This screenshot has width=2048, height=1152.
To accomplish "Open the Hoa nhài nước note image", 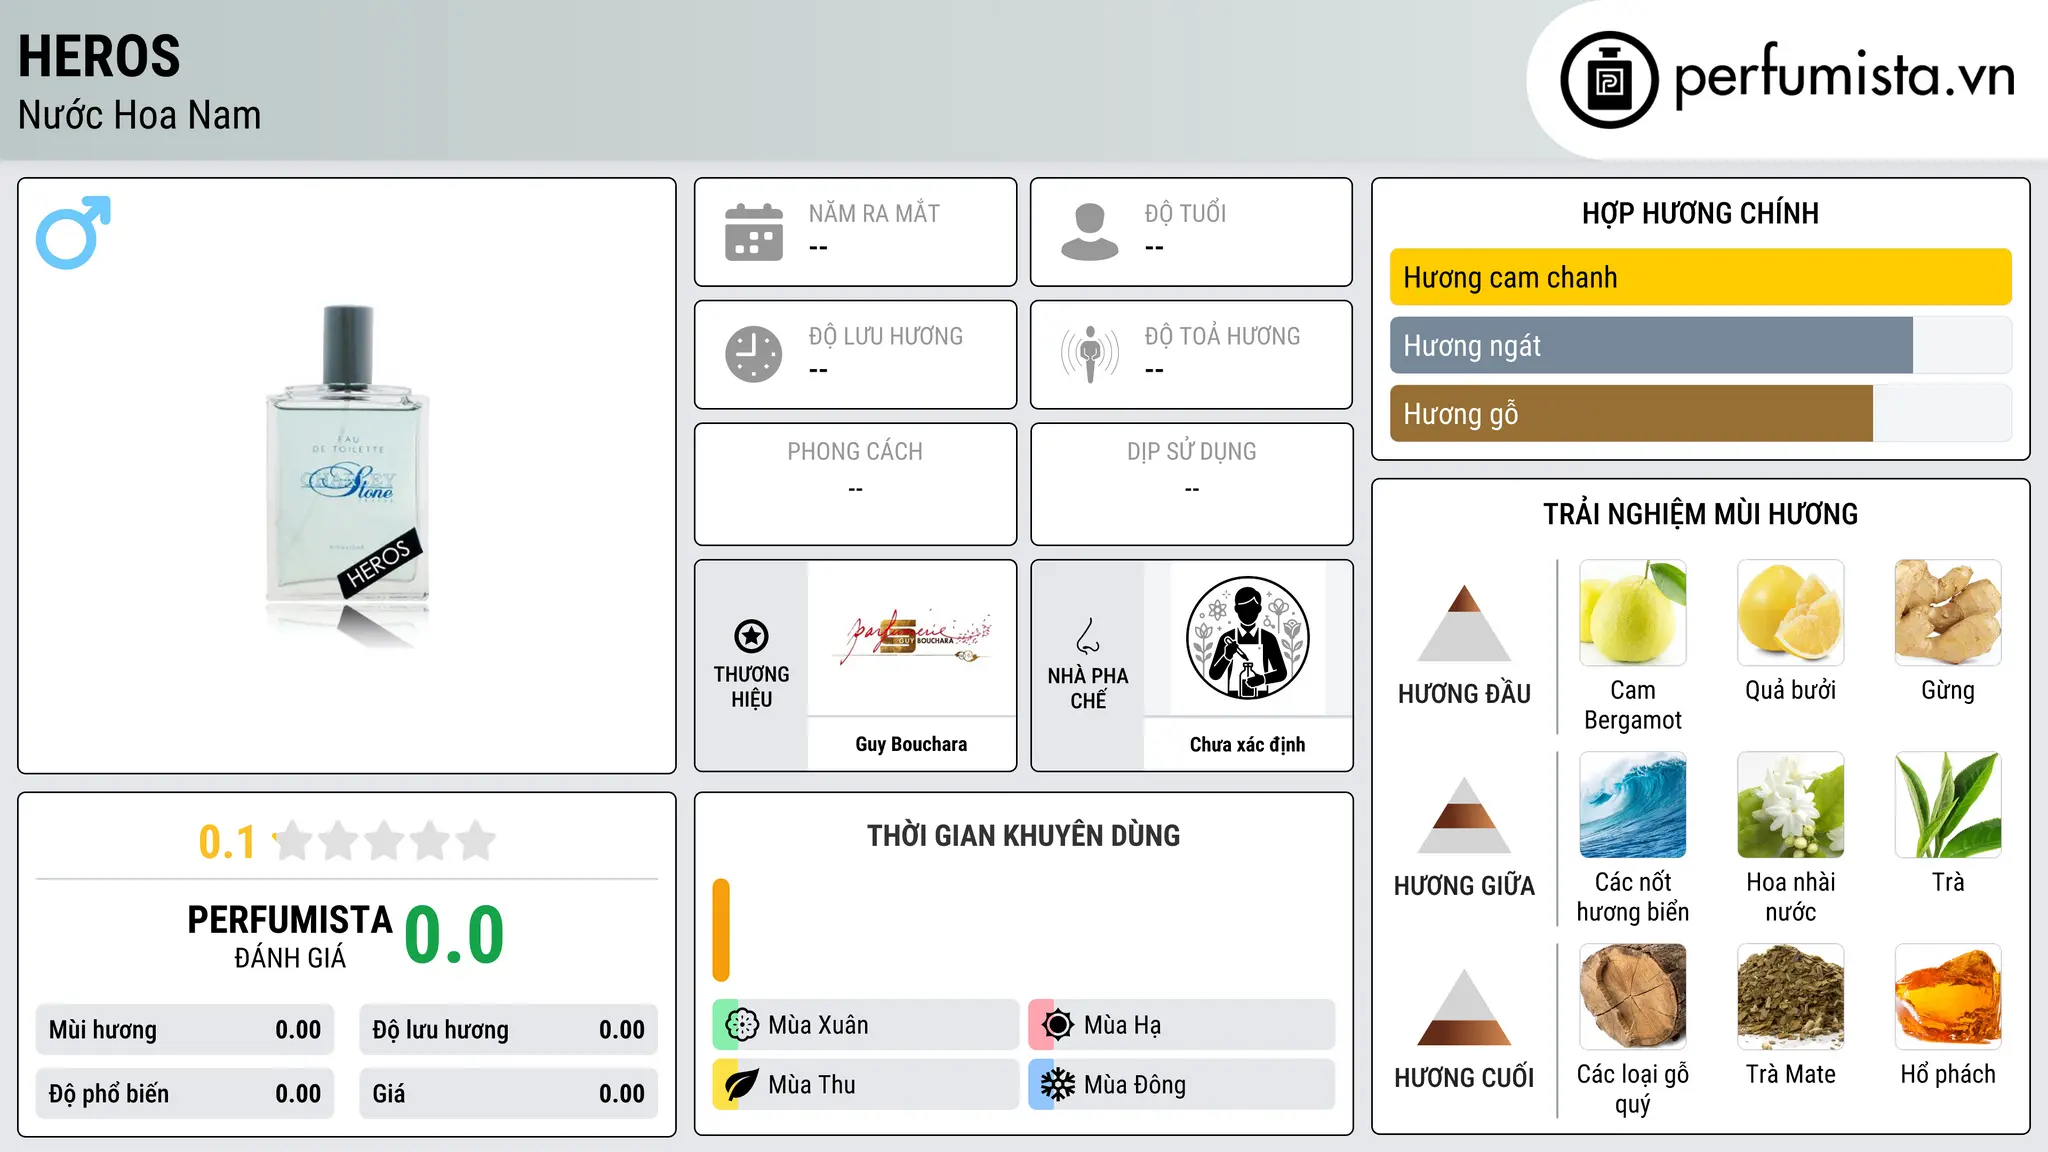I will coord(1791,805).
